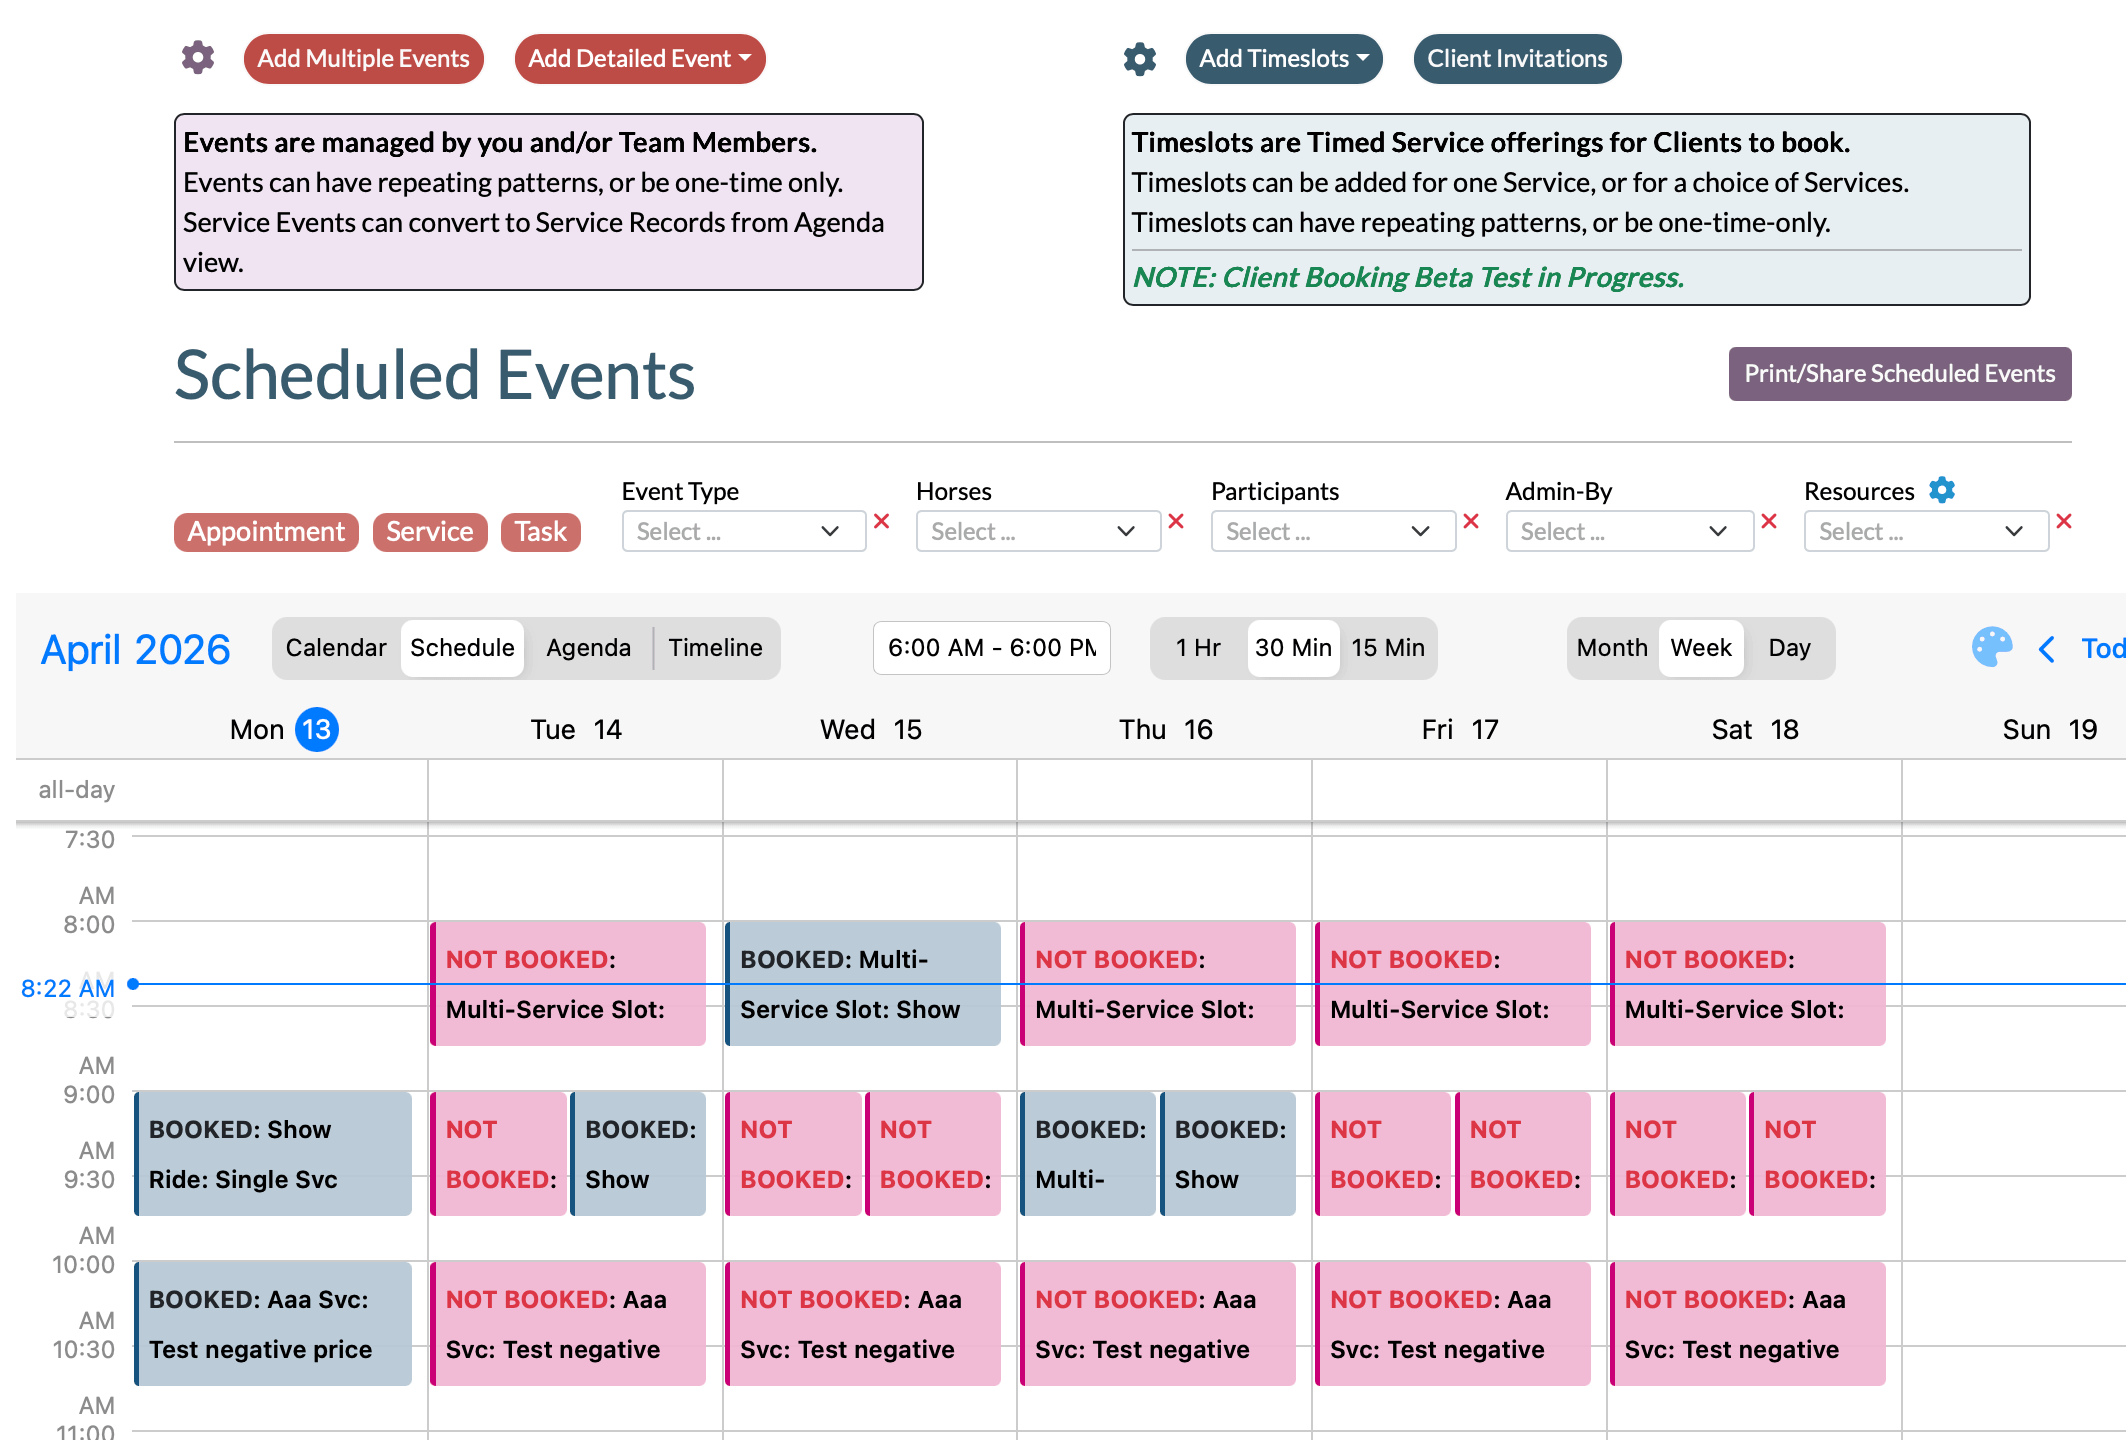Toggle the Appointment filter pill

pyautogui.click(x=266, y=532)
